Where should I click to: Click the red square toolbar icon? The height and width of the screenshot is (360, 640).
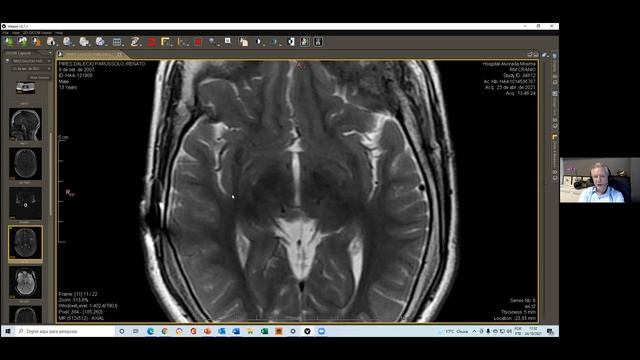point(198,42)
